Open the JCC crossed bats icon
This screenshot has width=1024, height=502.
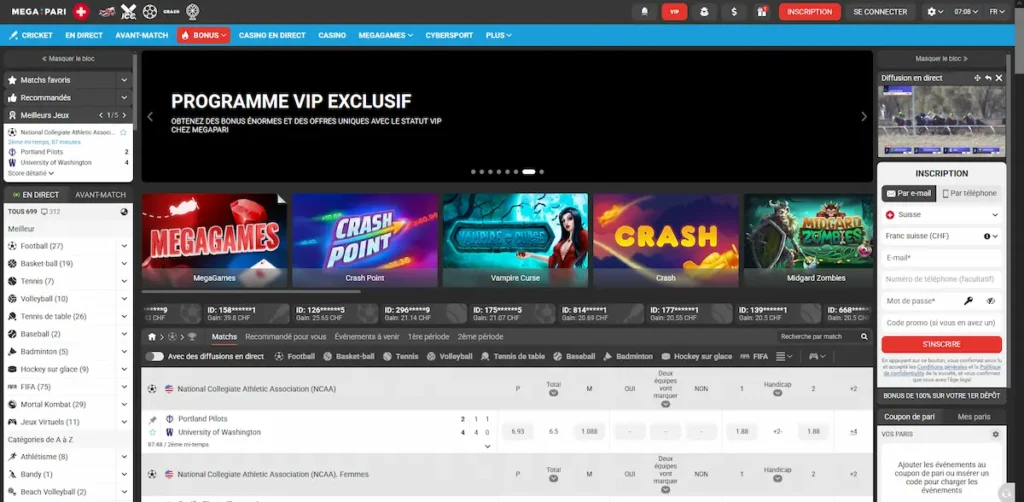pyautogui.click(x=129, y=12)
